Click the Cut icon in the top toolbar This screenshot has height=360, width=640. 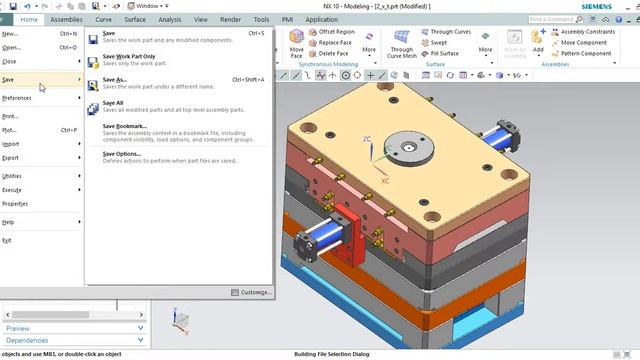(x=59, y=6)
